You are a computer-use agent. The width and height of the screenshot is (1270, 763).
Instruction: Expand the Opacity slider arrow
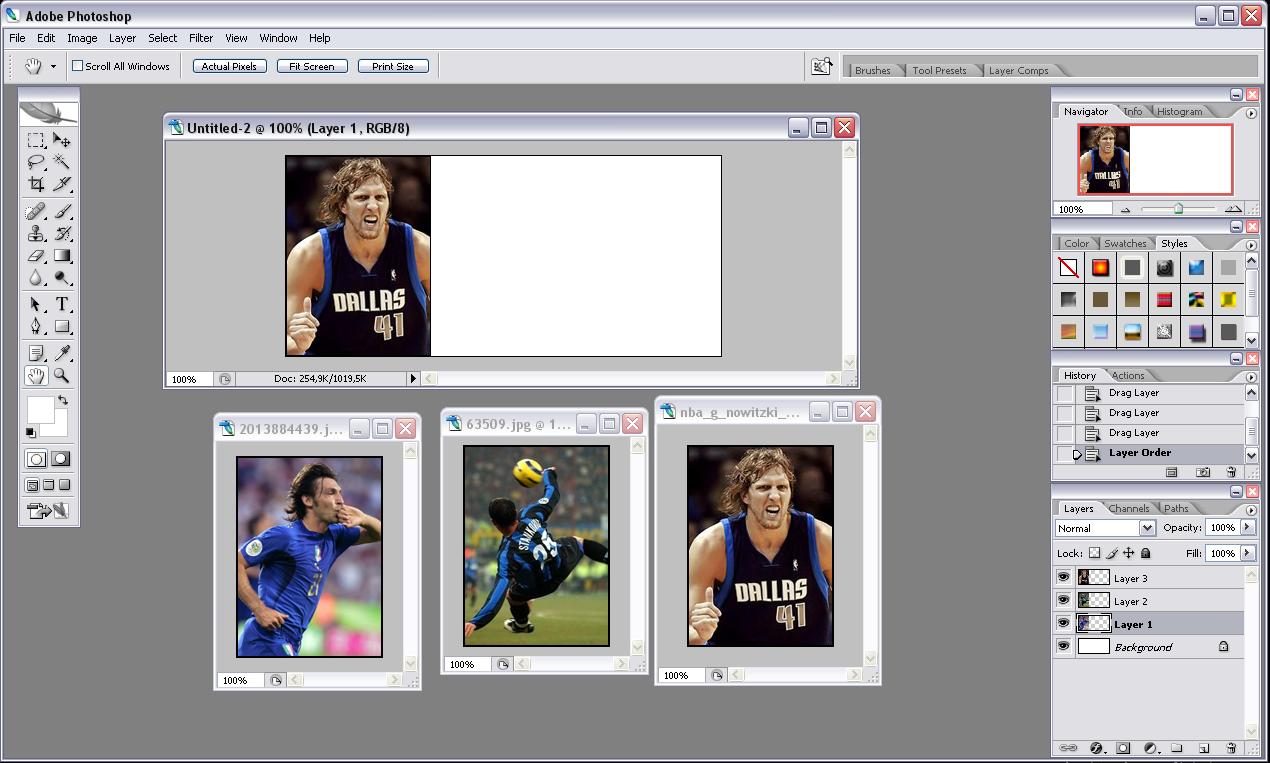click(x=1247, y=527)
